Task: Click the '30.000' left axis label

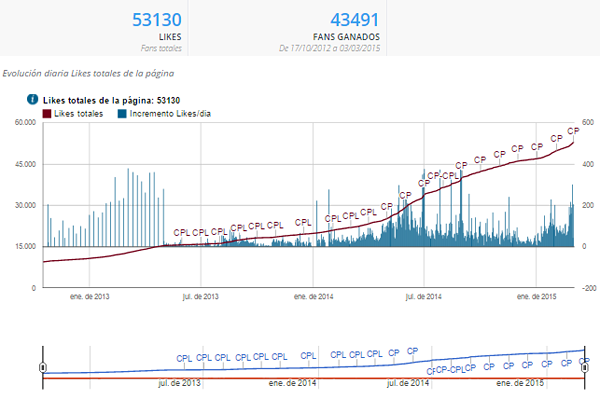Action: [25, 205]
